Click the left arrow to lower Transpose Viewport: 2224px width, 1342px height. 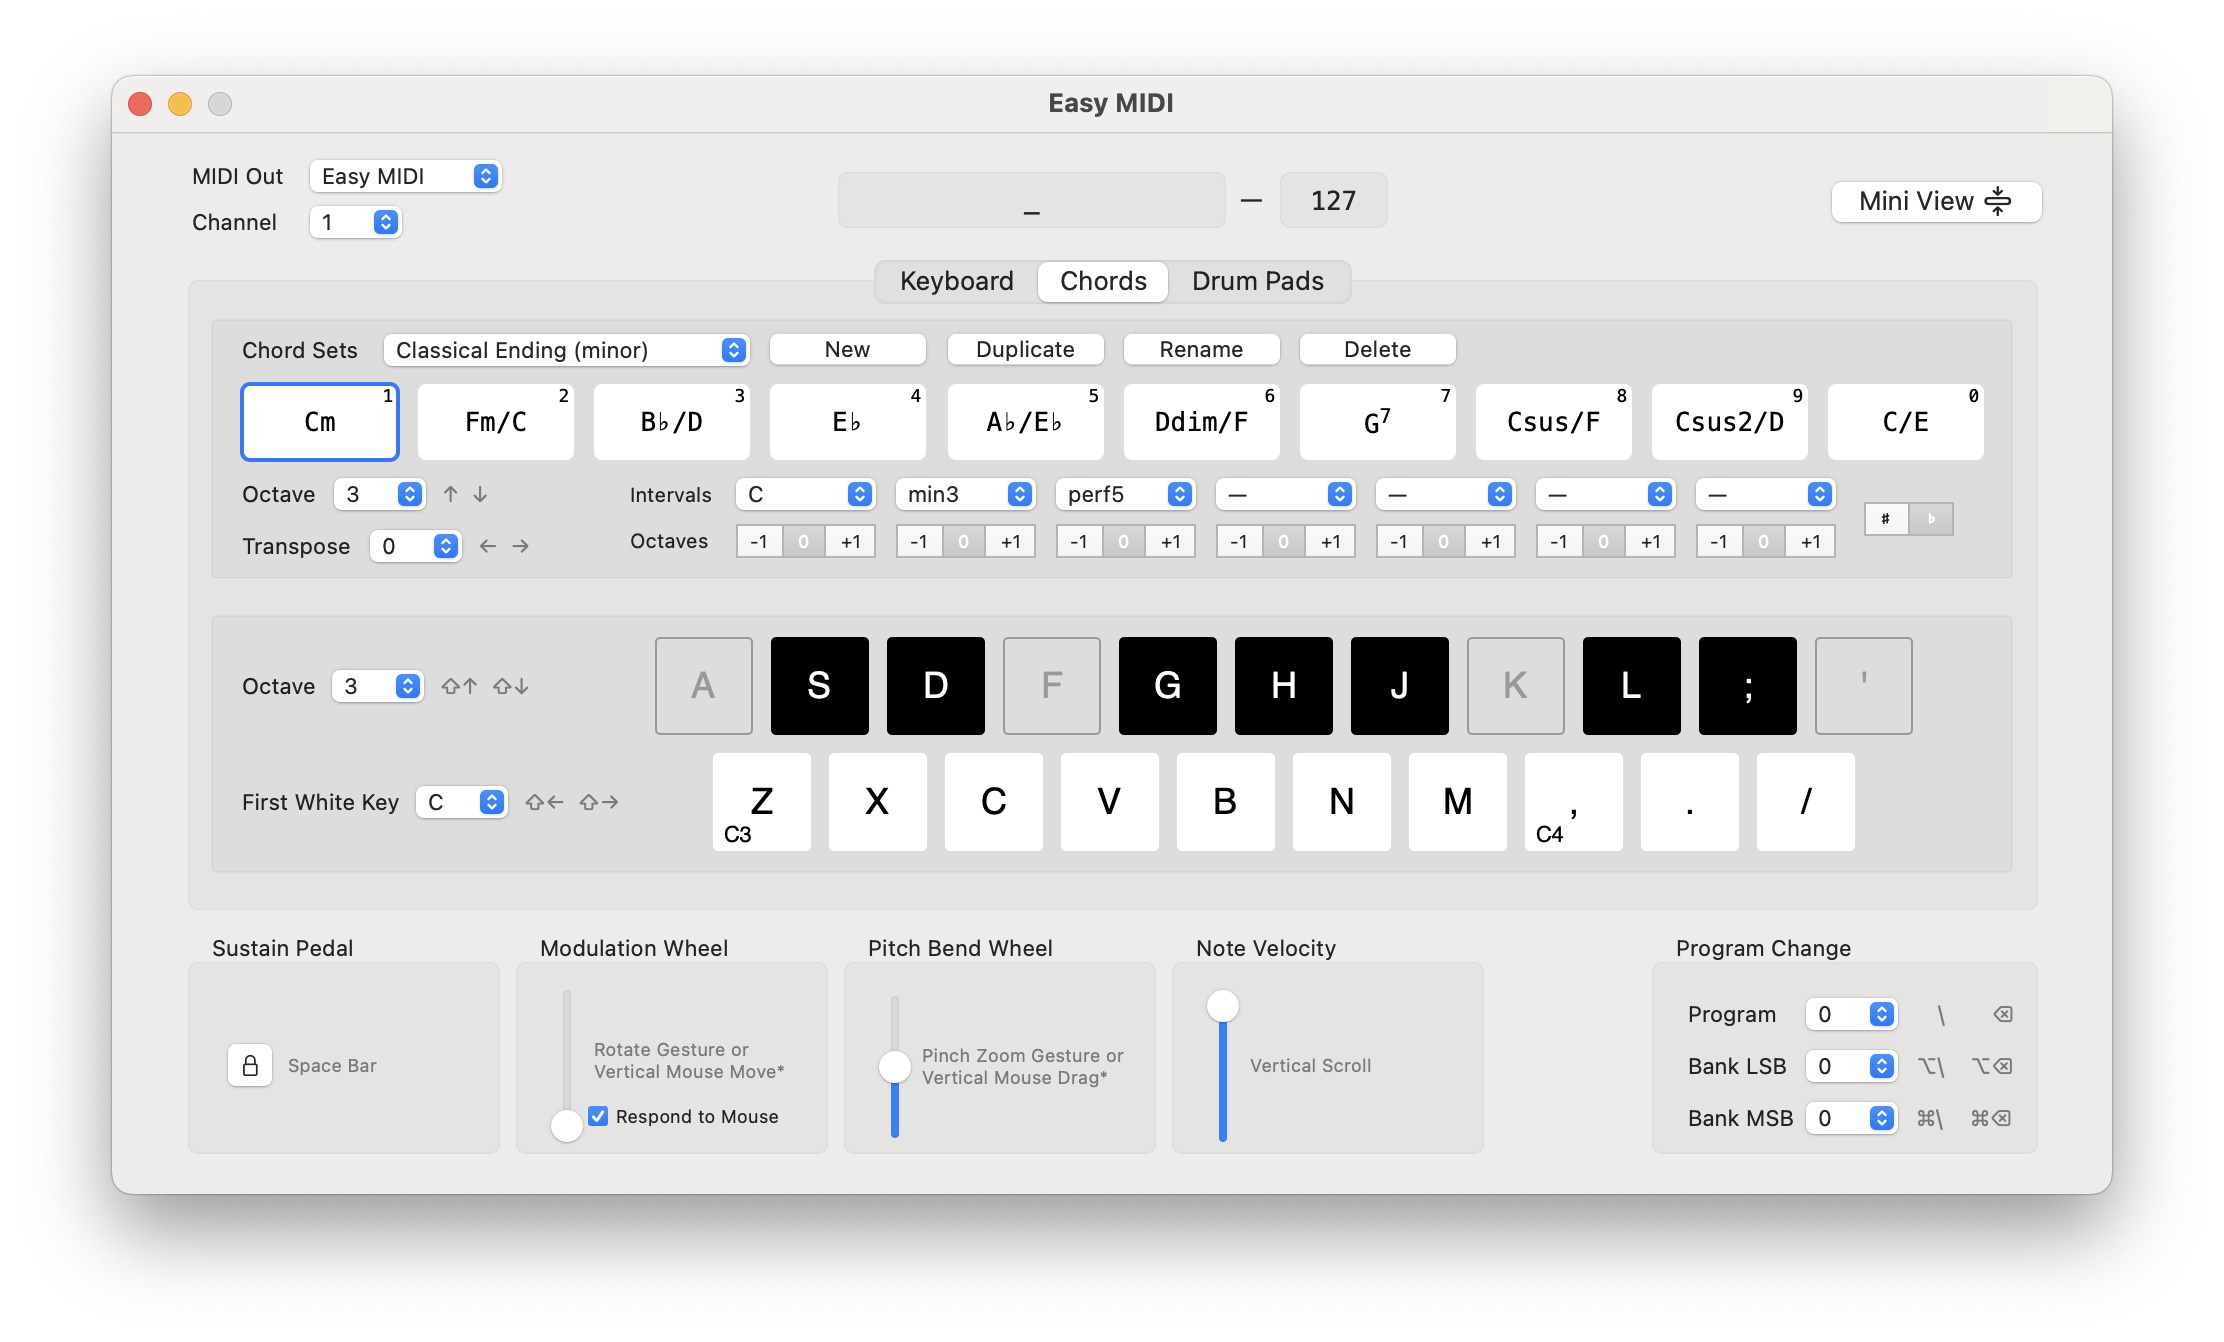487,546
